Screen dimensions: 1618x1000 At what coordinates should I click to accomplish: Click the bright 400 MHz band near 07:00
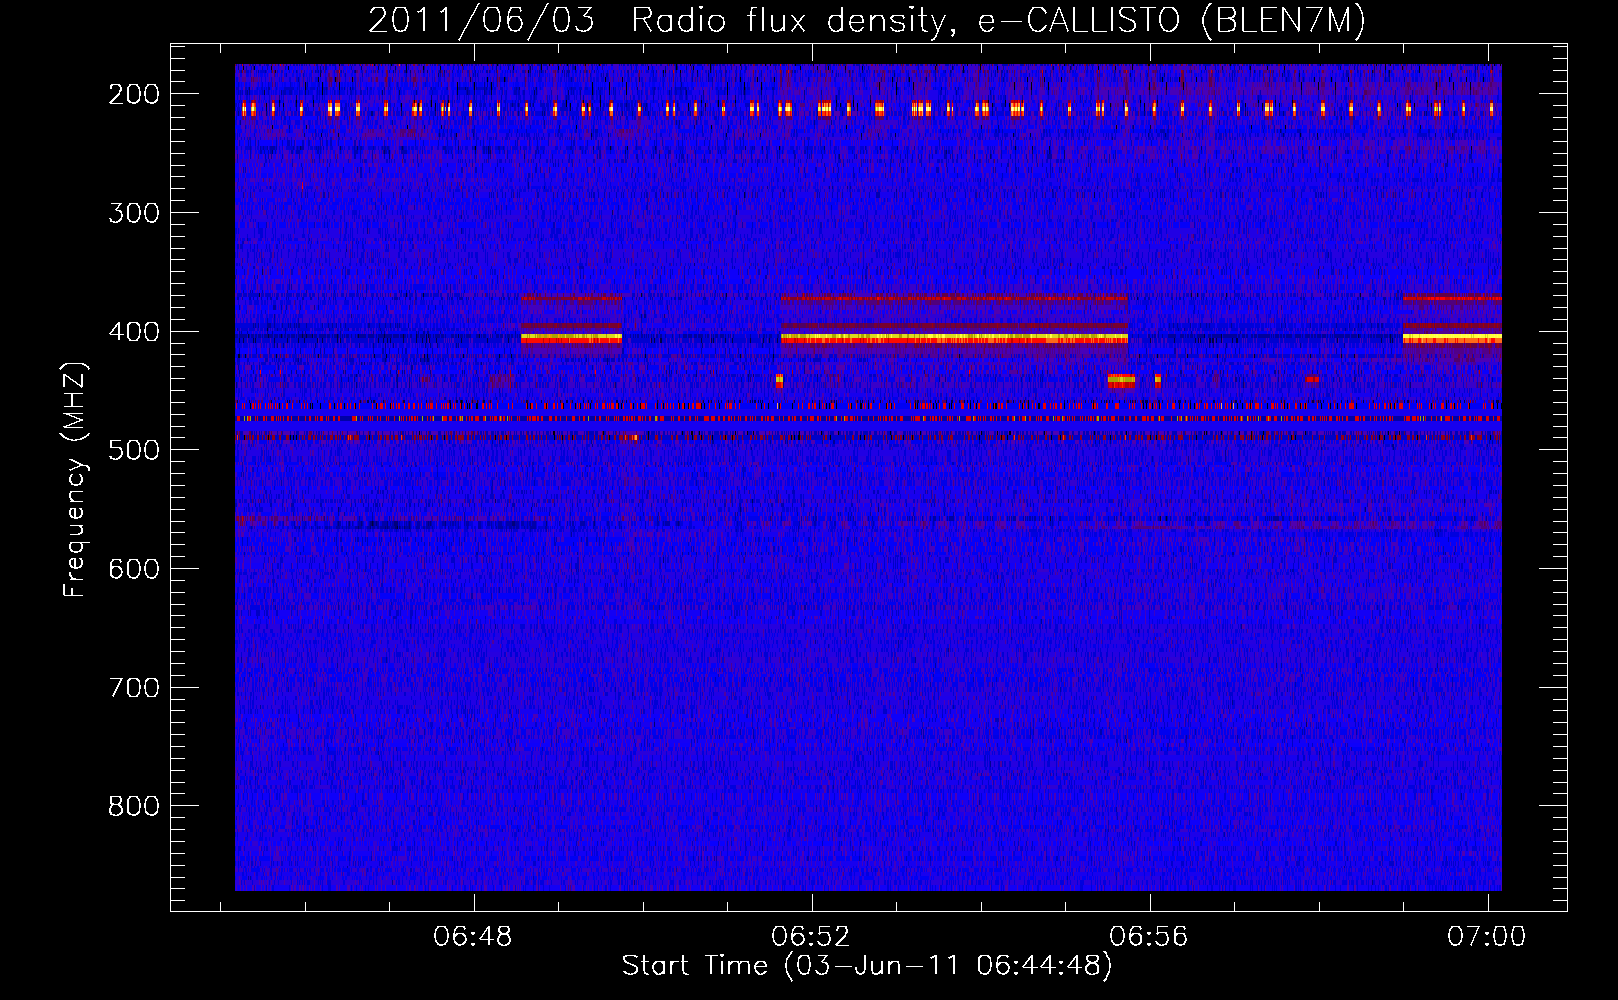click(x=1452, y=338)
